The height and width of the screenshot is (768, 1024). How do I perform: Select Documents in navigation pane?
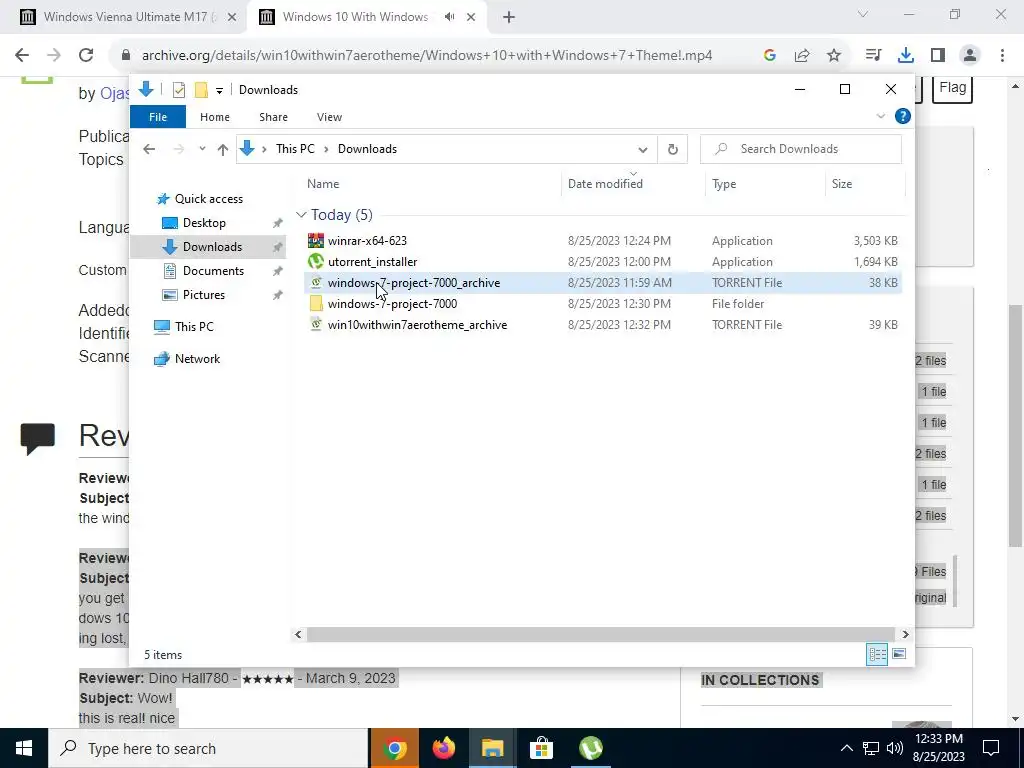click(213, 271)
